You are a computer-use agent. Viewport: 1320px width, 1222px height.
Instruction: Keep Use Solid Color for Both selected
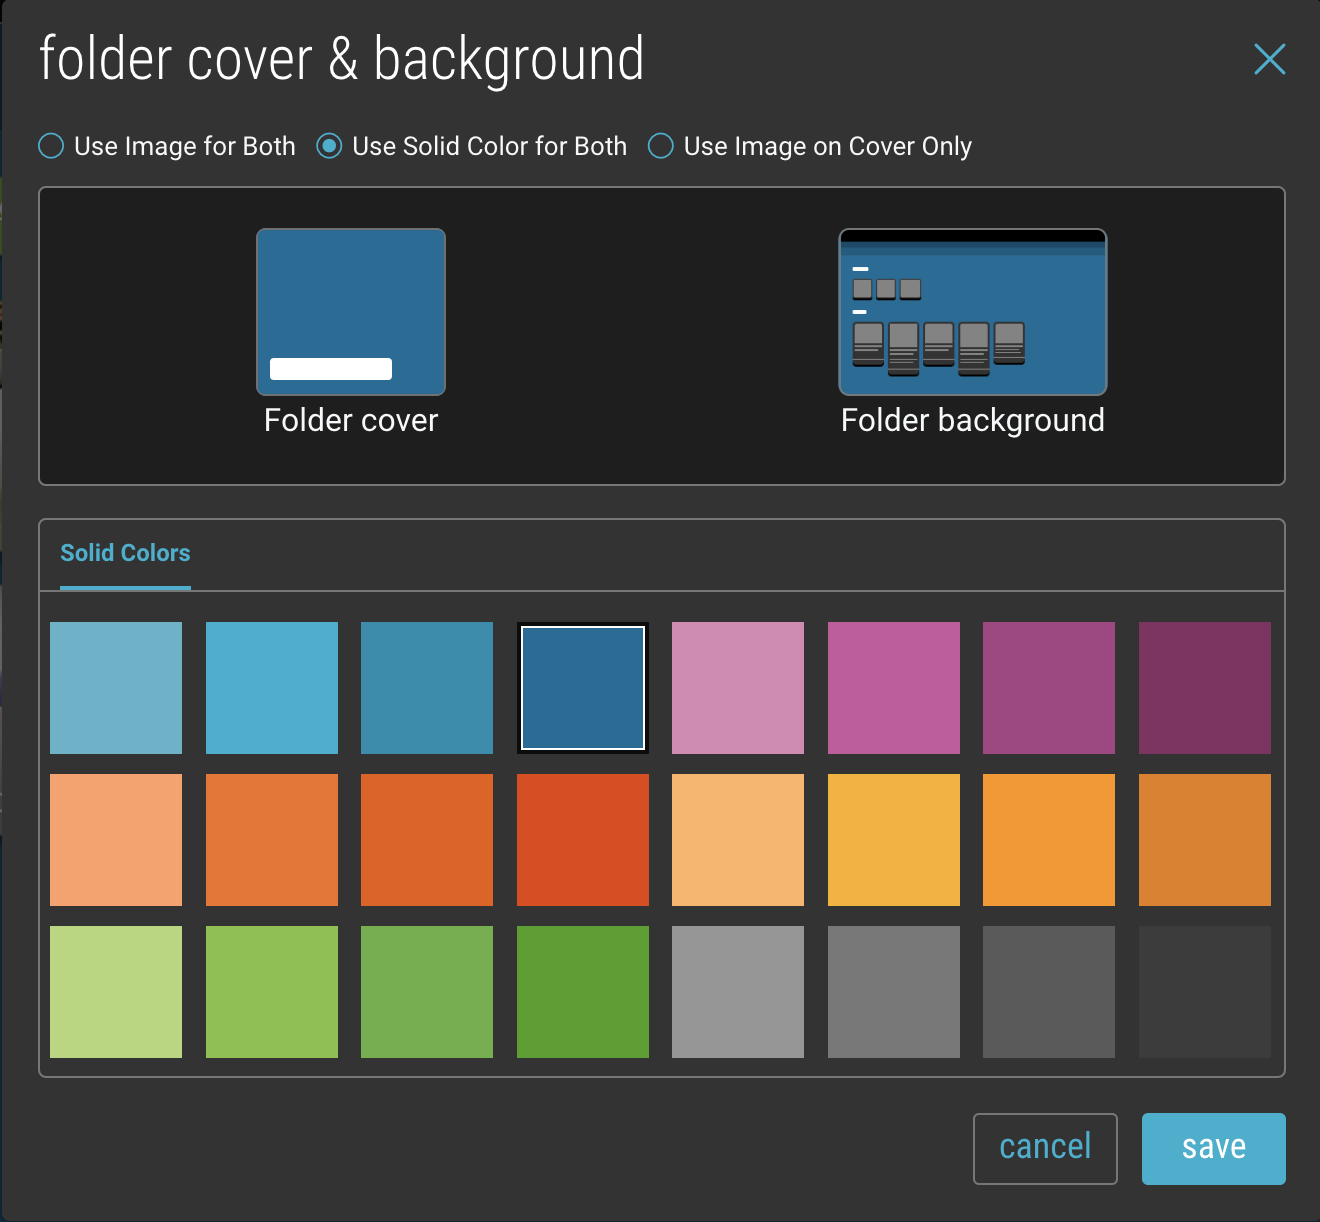click(330, 146)
